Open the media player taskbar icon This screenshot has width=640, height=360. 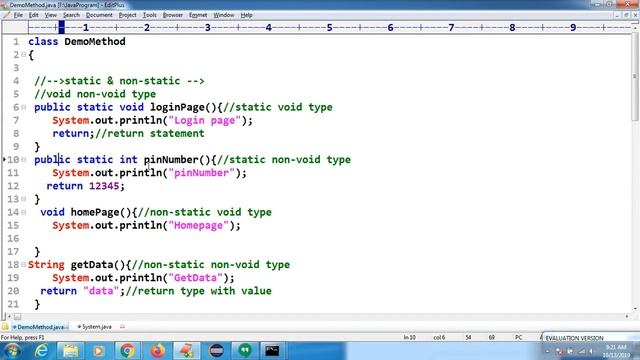point(98,351)
